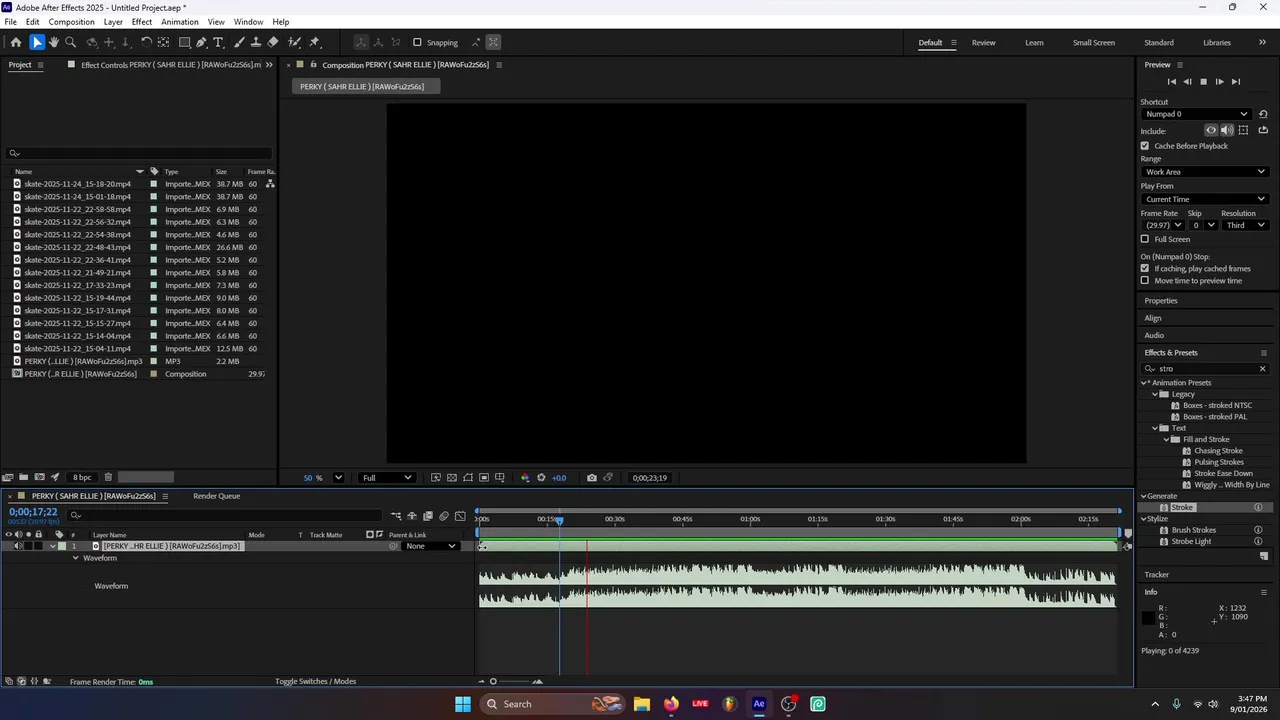Select the Puppet Pin tool

tap(314, 42)
